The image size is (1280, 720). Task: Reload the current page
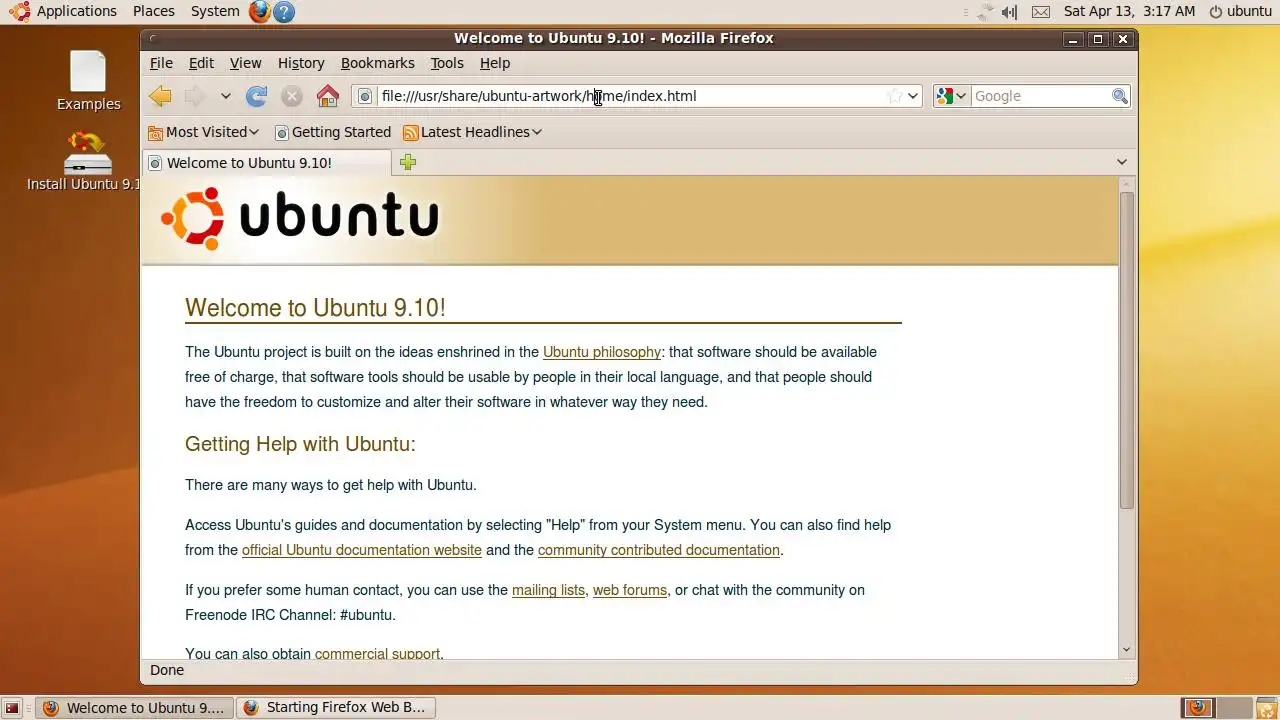click(257, 96)
